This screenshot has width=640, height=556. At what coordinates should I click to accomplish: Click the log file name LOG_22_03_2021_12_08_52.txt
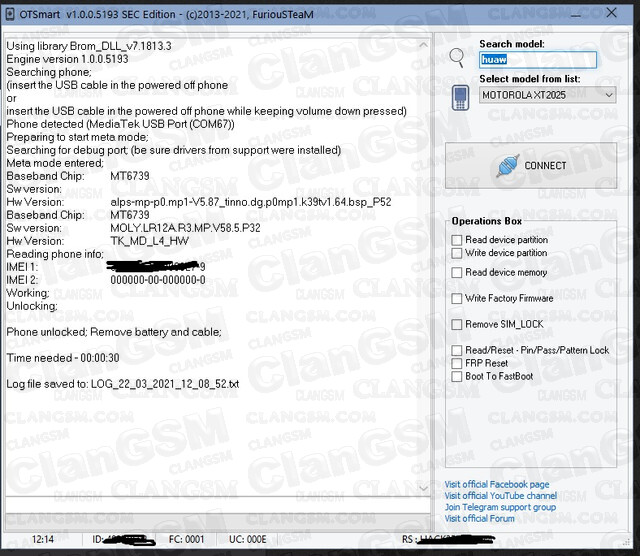(x=165, y=384)
